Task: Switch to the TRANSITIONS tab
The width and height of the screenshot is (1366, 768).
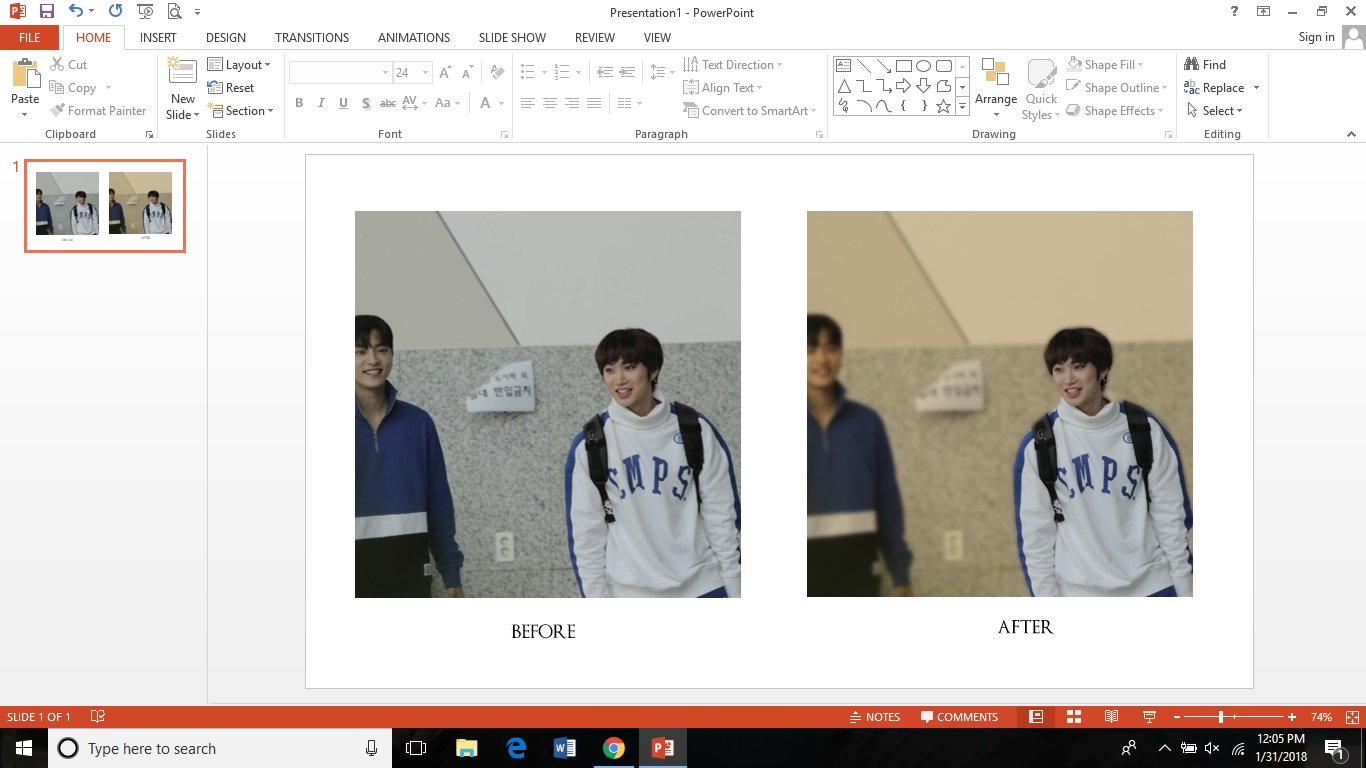Action: [x=312, y=37]
